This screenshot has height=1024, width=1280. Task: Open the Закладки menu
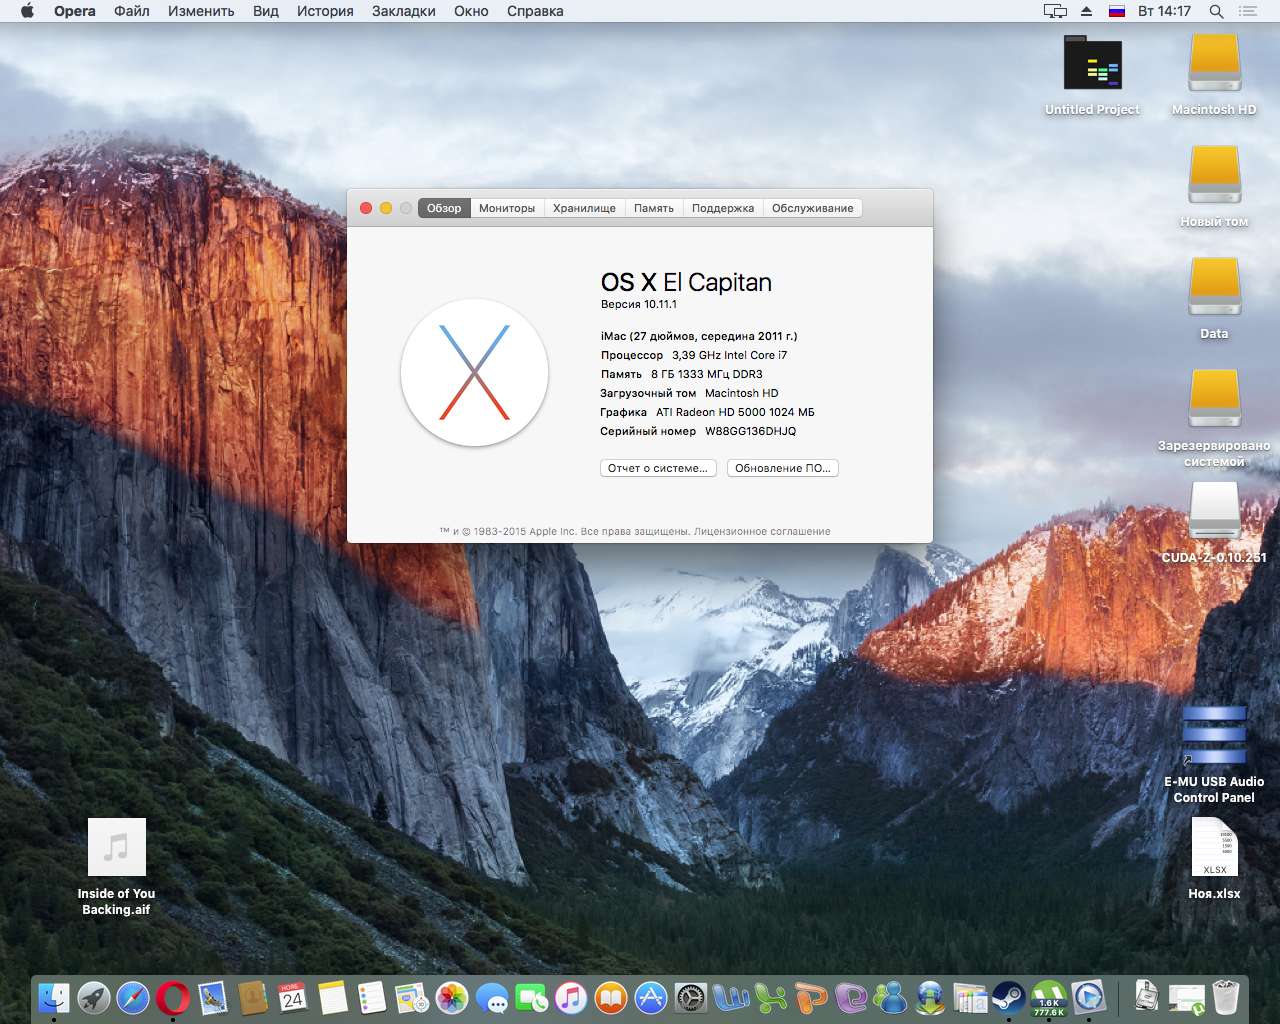[403, 11]
